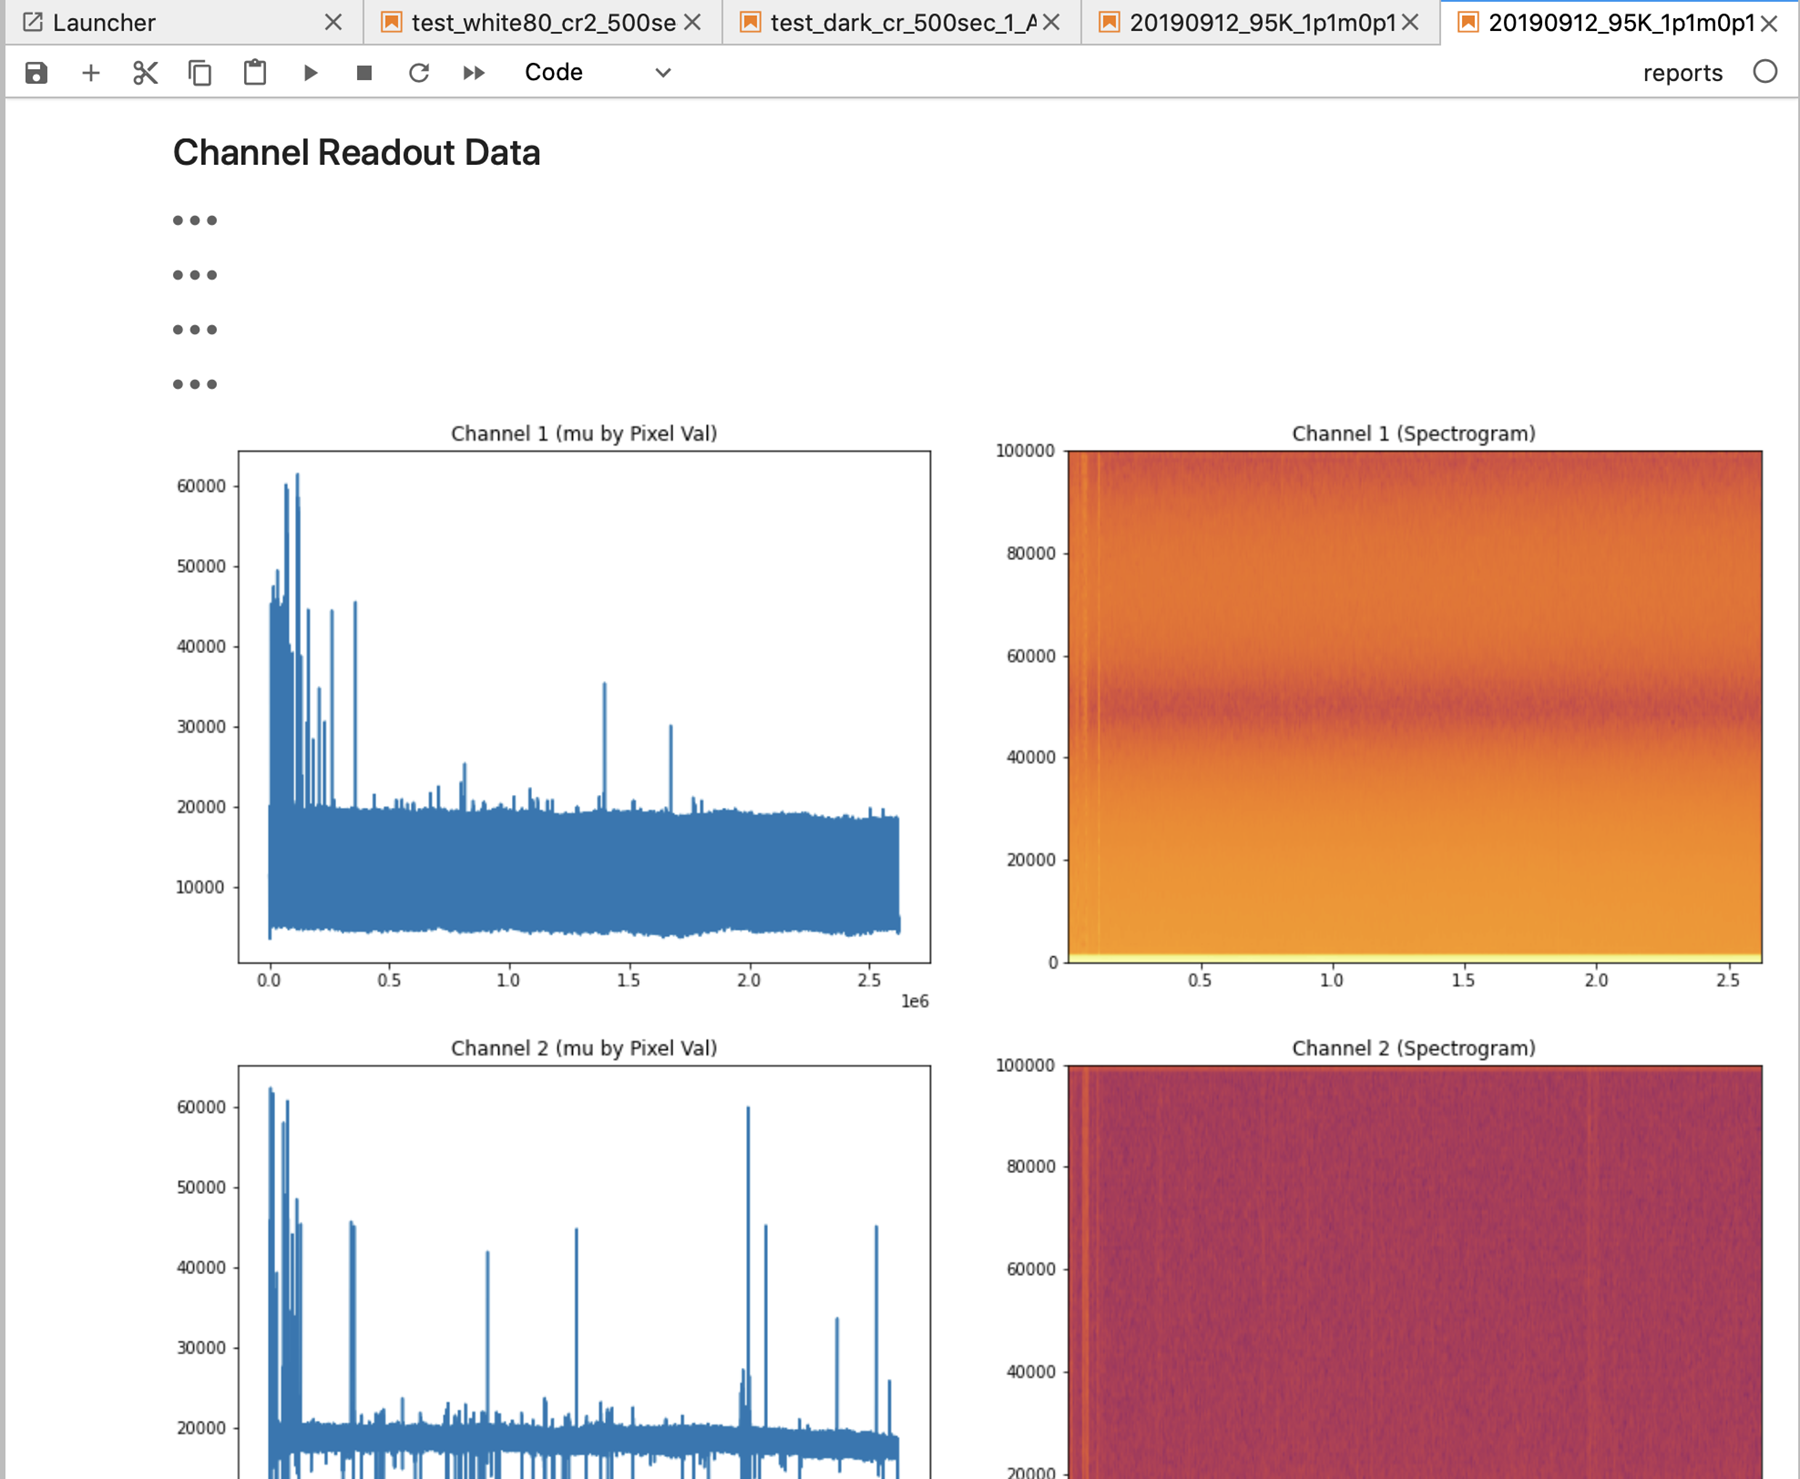Restart kernel and run all cells
This screenshot has width=1800, height=1479.
474,73
